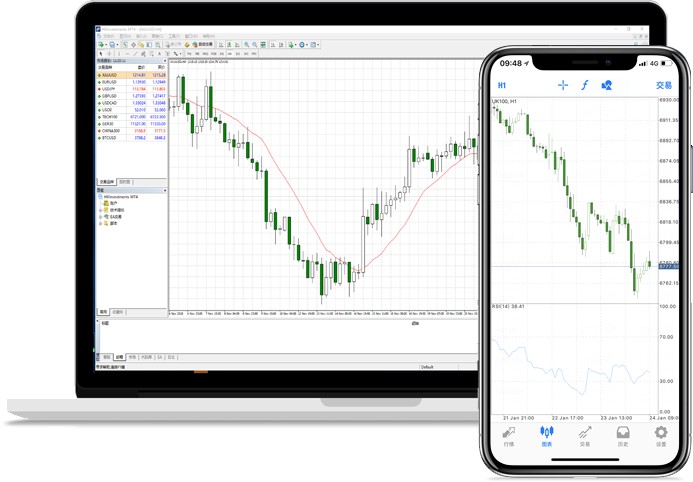Tap the indicators 'f' icon on phone

[585, 85]
